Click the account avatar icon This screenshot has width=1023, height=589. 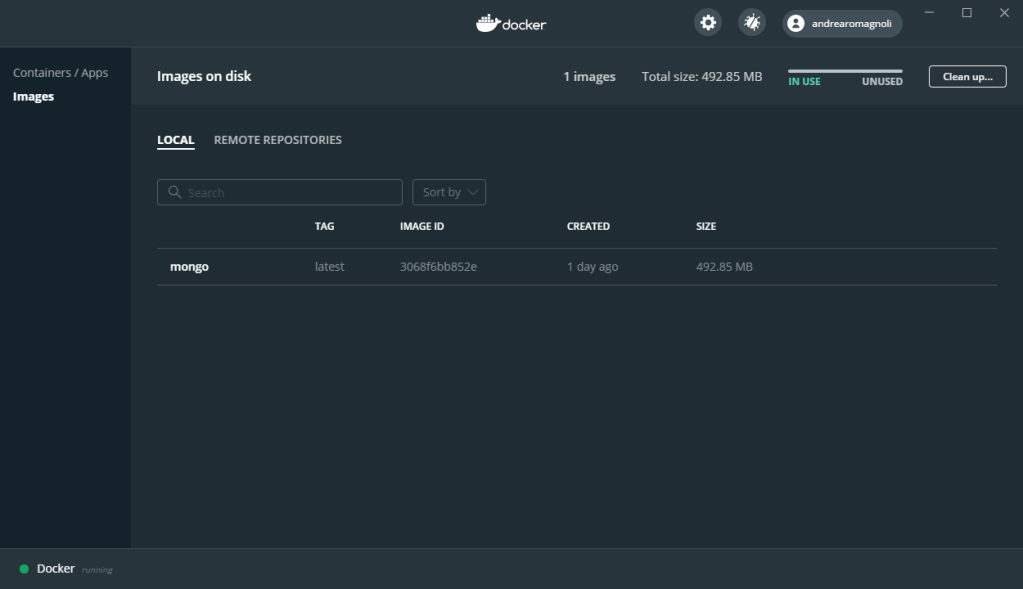coord(795,23)
